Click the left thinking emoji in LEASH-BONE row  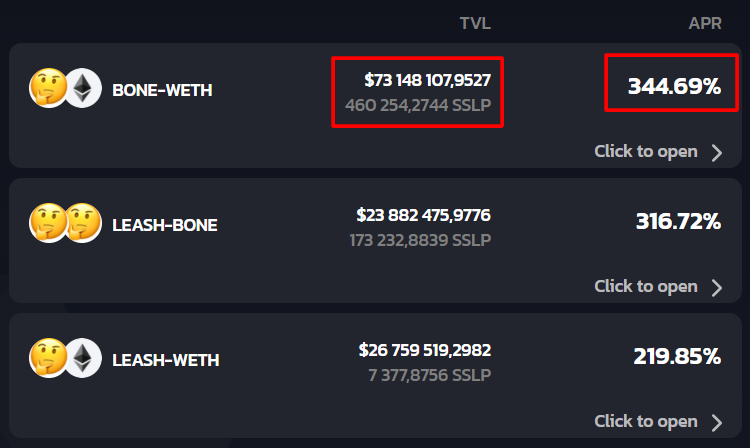(48, 225)
